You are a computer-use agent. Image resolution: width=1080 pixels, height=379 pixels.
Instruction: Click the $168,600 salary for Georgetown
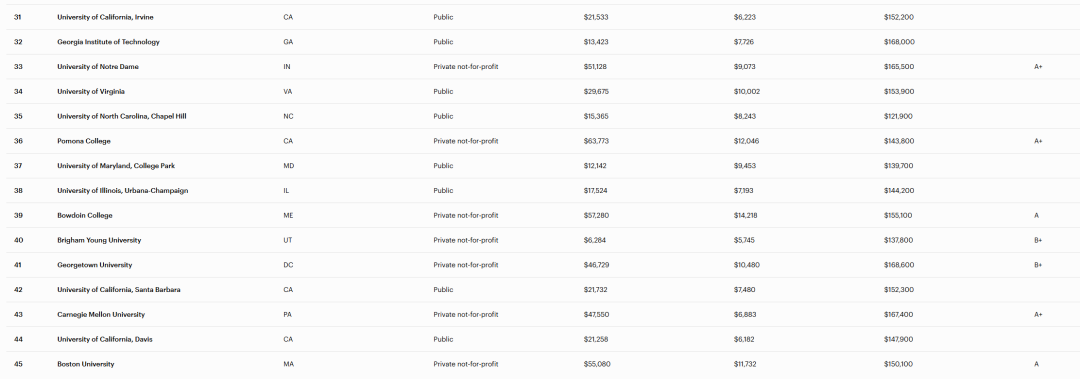pyautogui.click(x=899, y=265)
